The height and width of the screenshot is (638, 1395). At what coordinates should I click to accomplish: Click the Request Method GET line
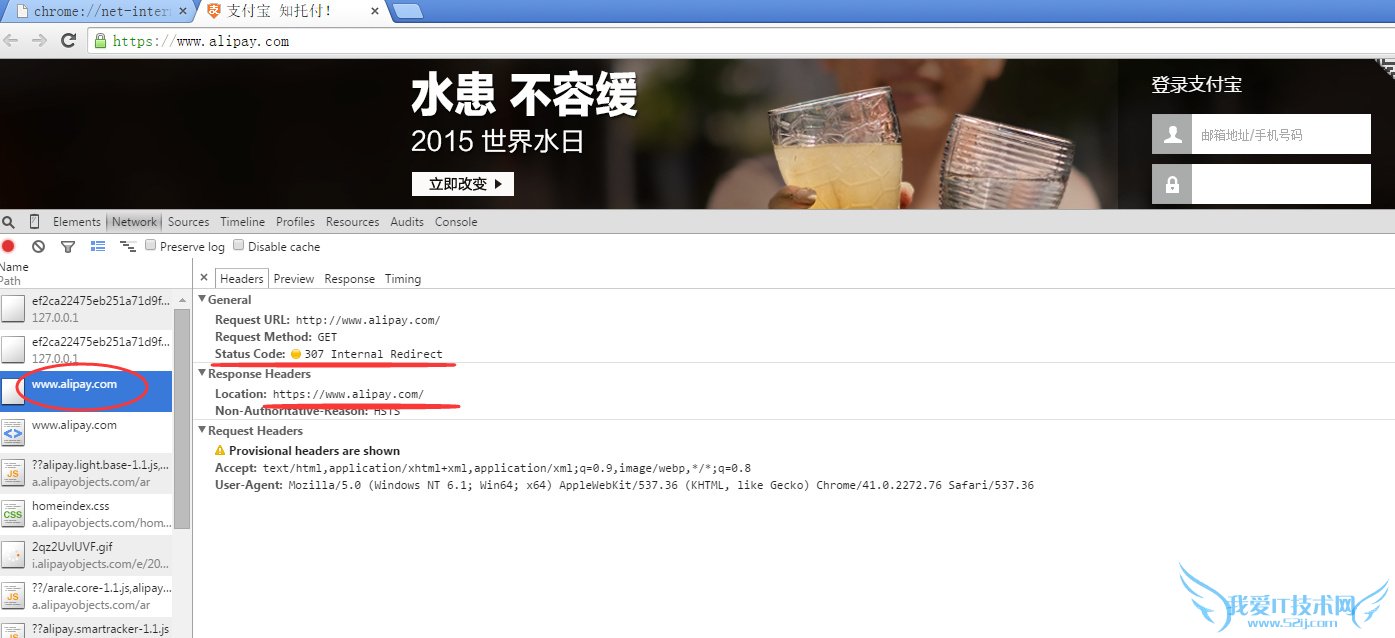(277, 337)
